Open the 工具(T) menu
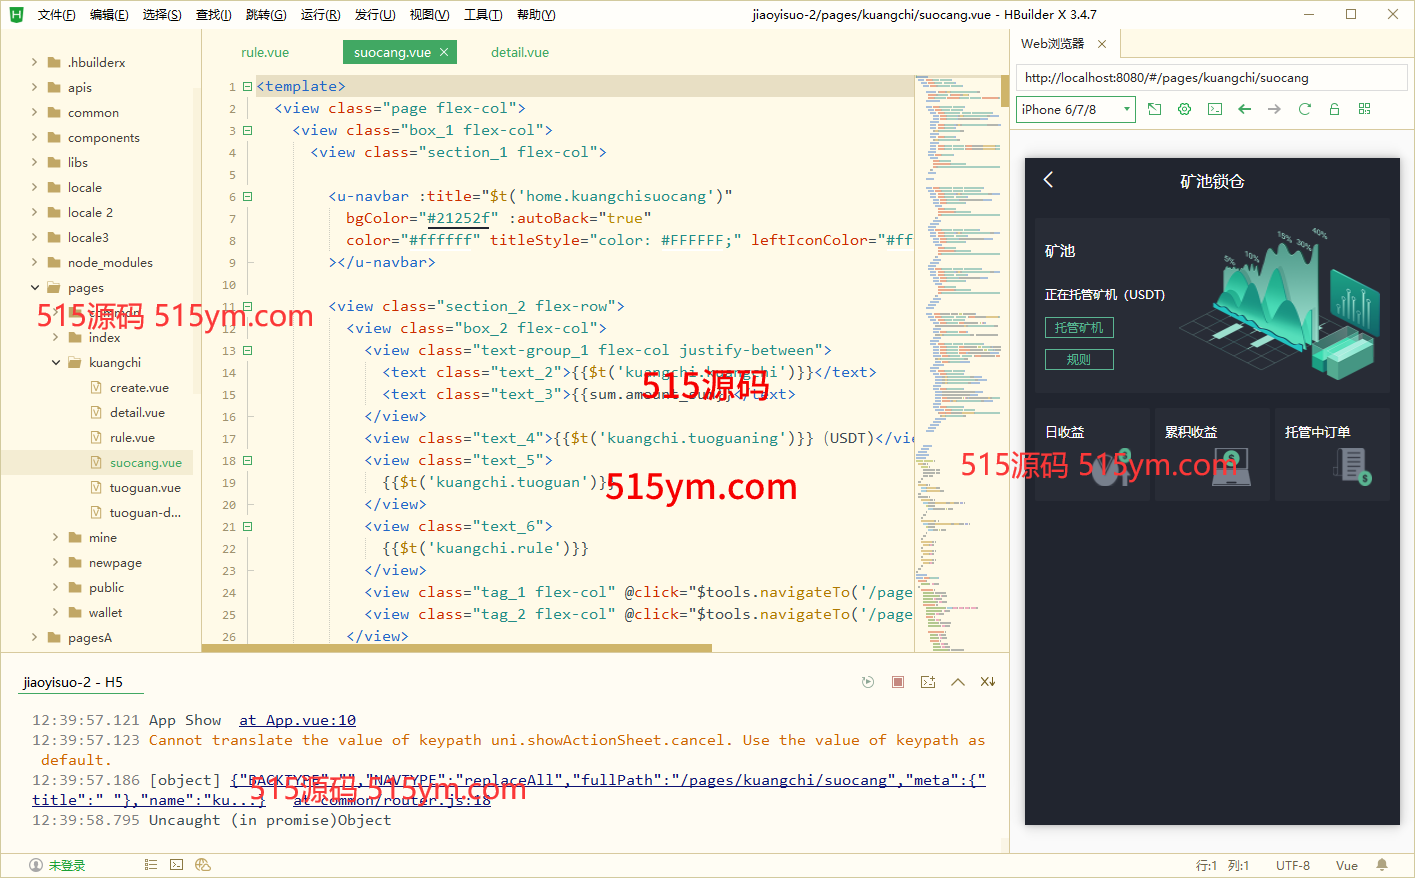 click(x=482, y=14)
